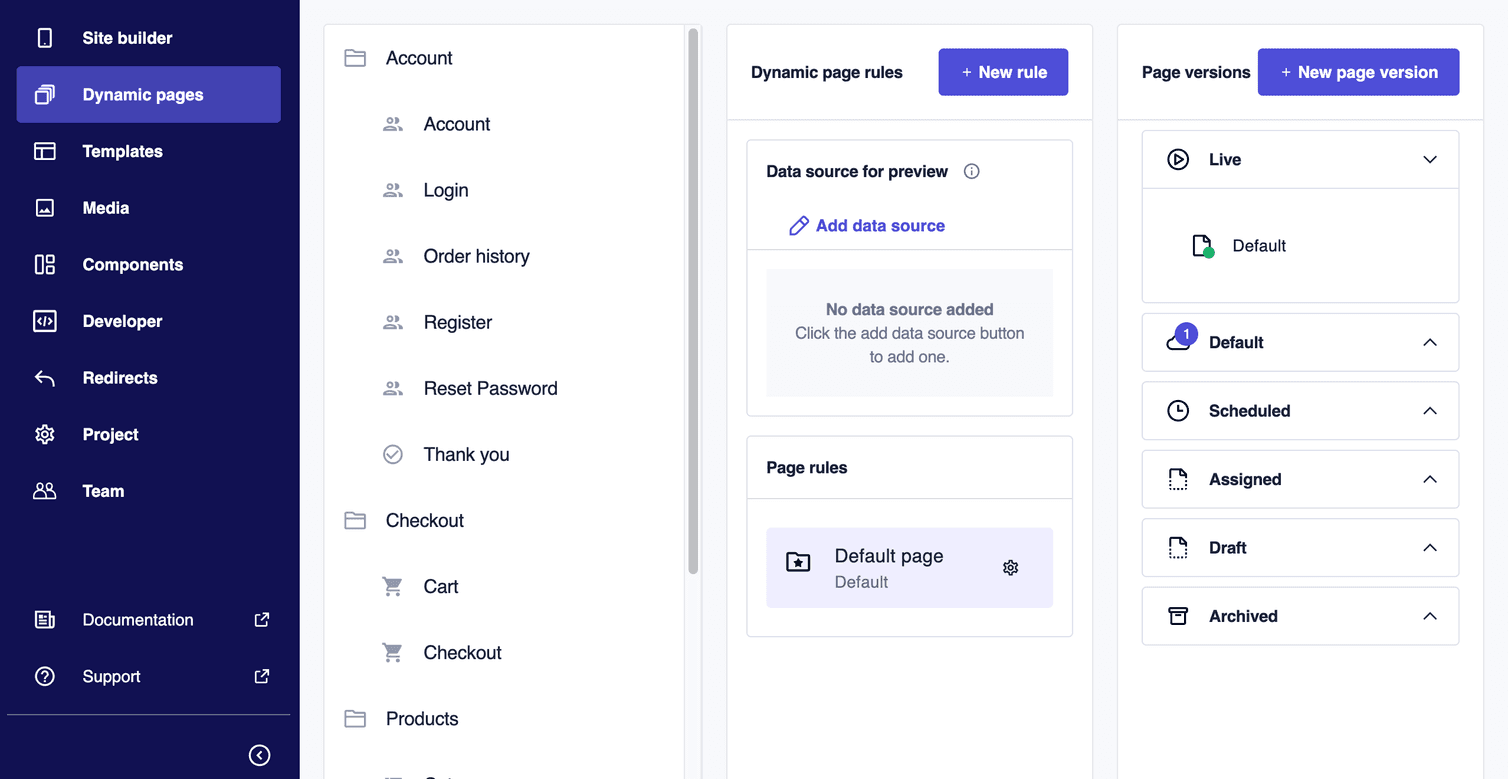Open the Team menu item
Image resolution: width=1508 pixels, height=779 pixels.
coord(103,491)
